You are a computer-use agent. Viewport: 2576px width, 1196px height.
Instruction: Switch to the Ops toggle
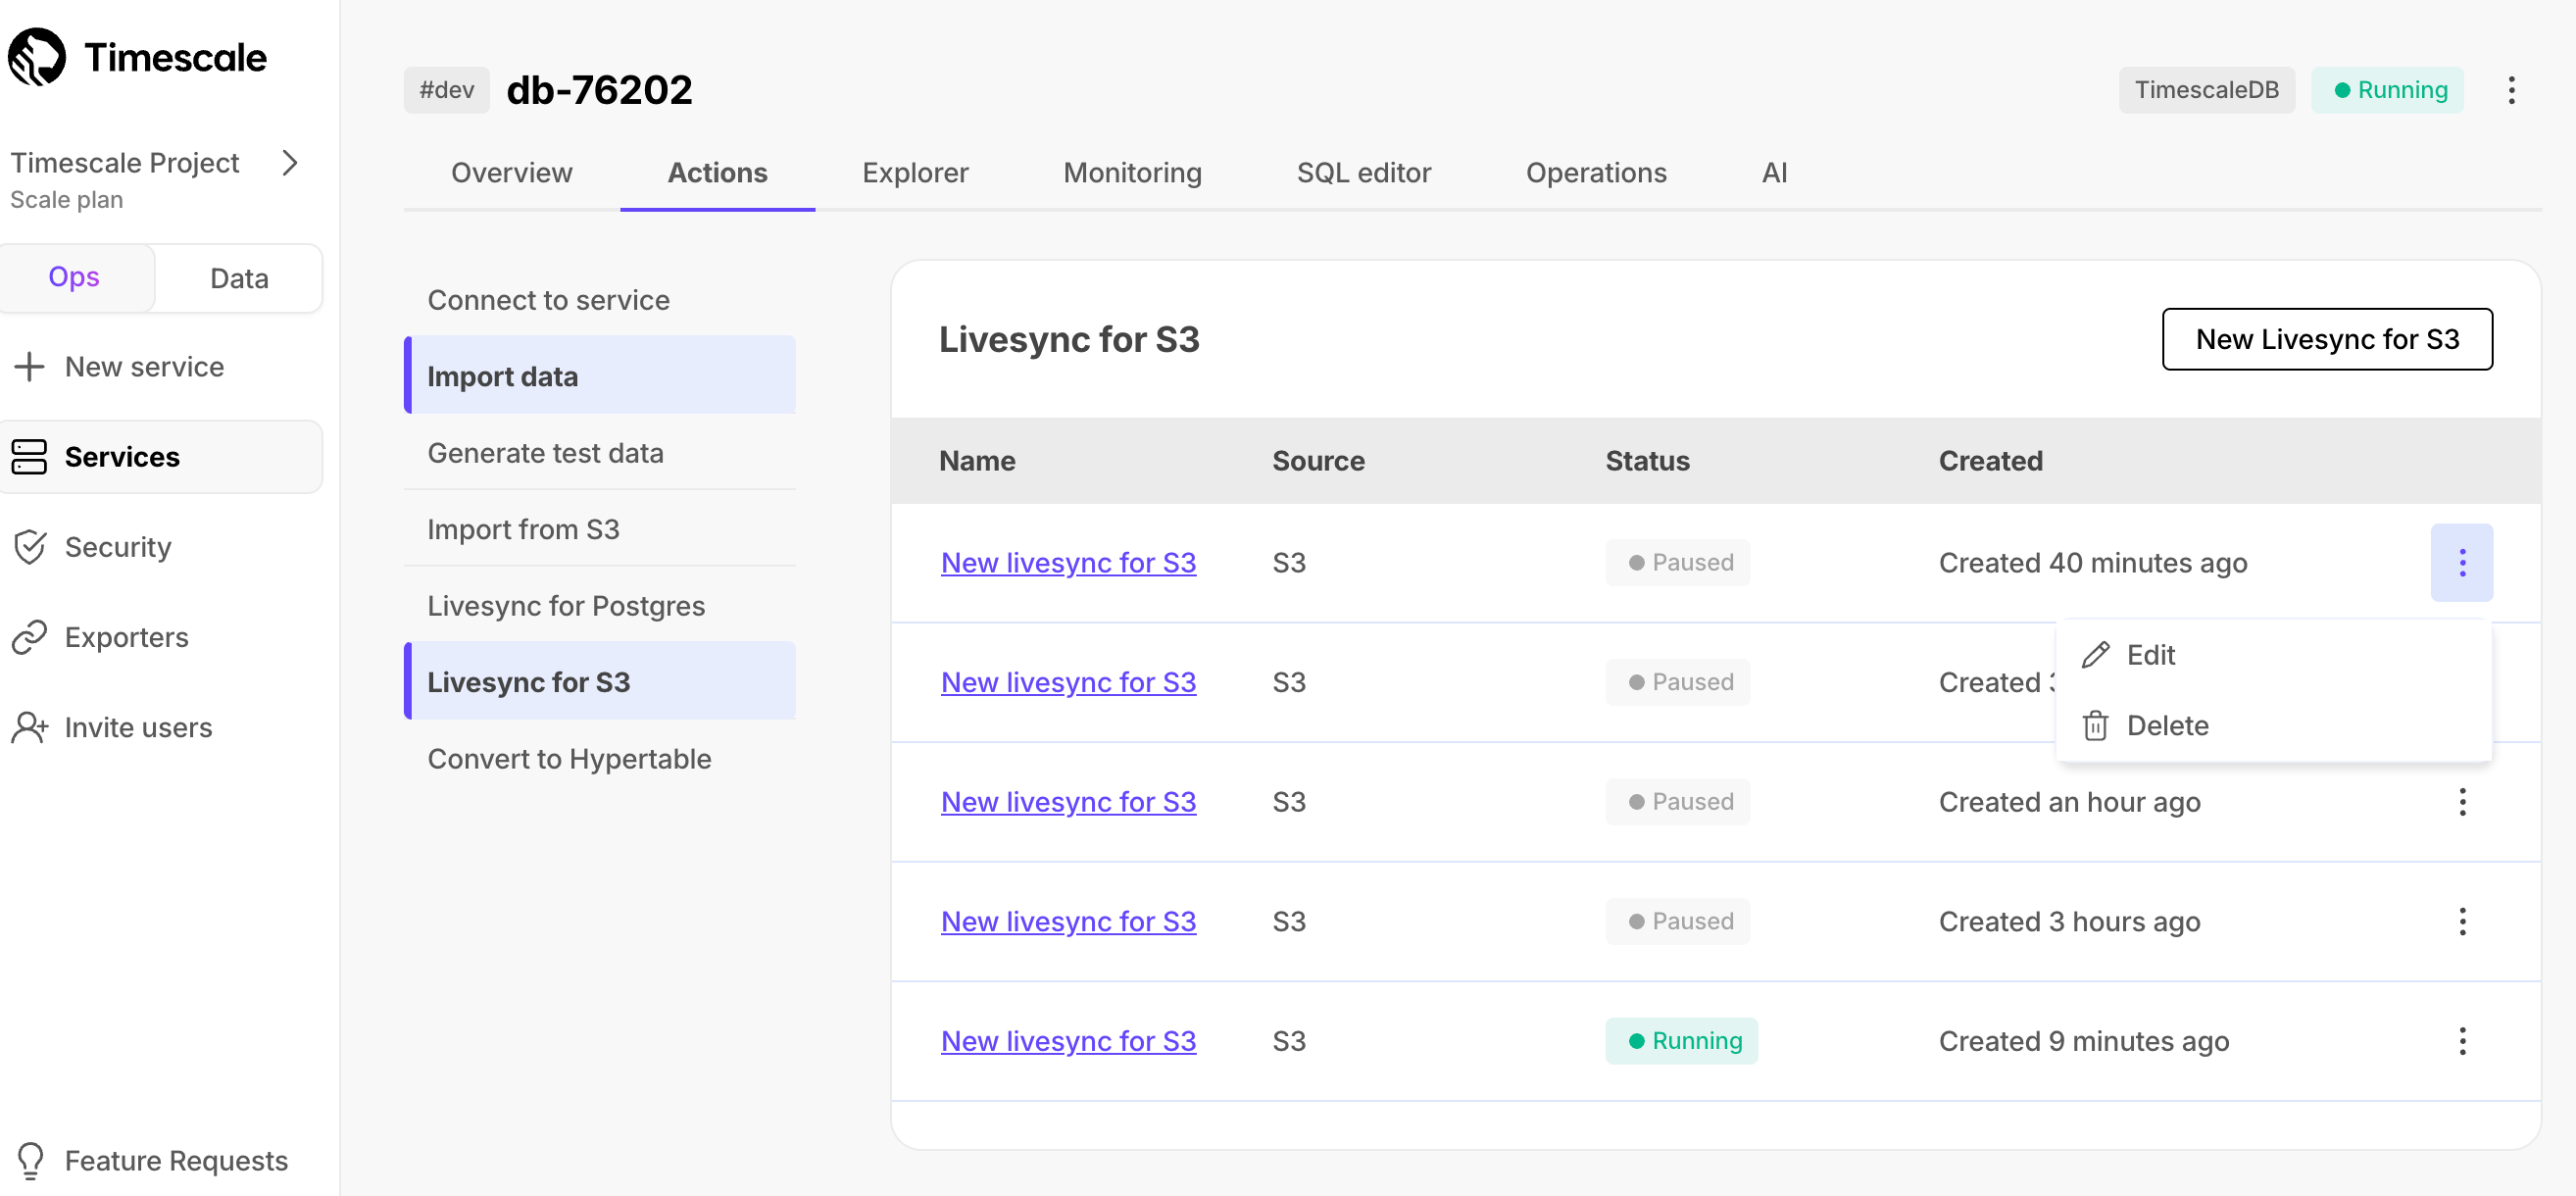74,277
